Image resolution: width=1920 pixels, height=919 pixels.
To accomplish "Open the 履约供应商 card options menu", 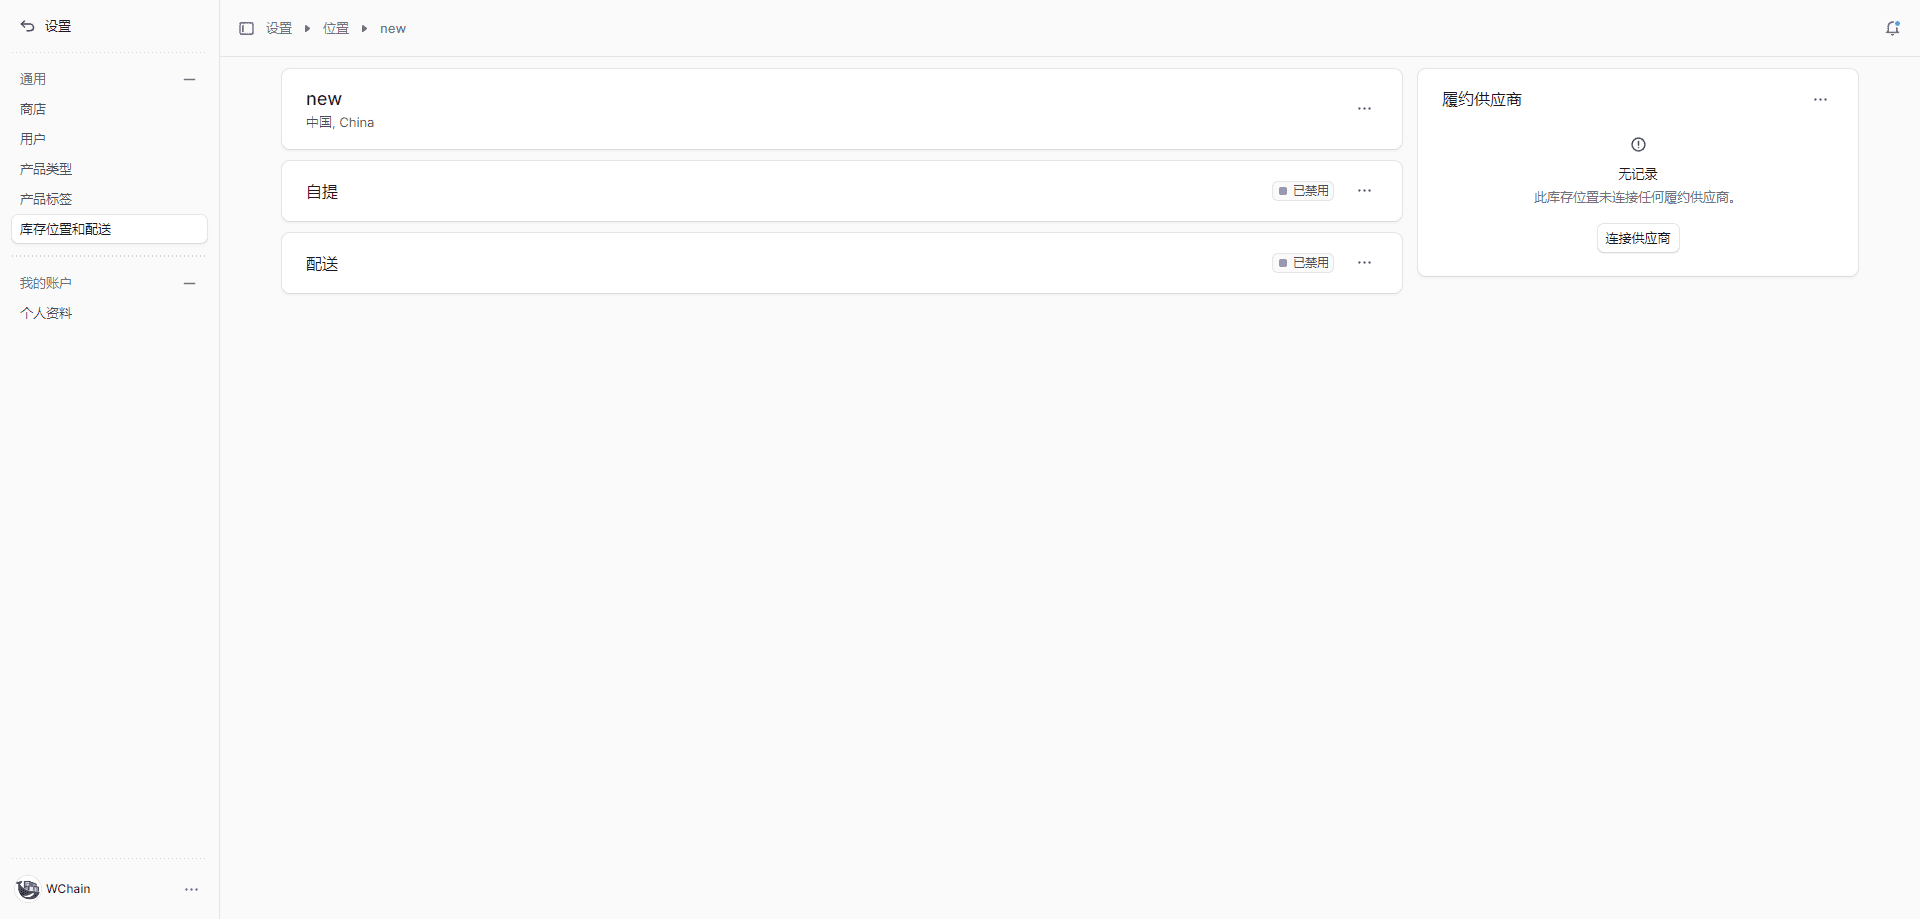I will 1820,100.
